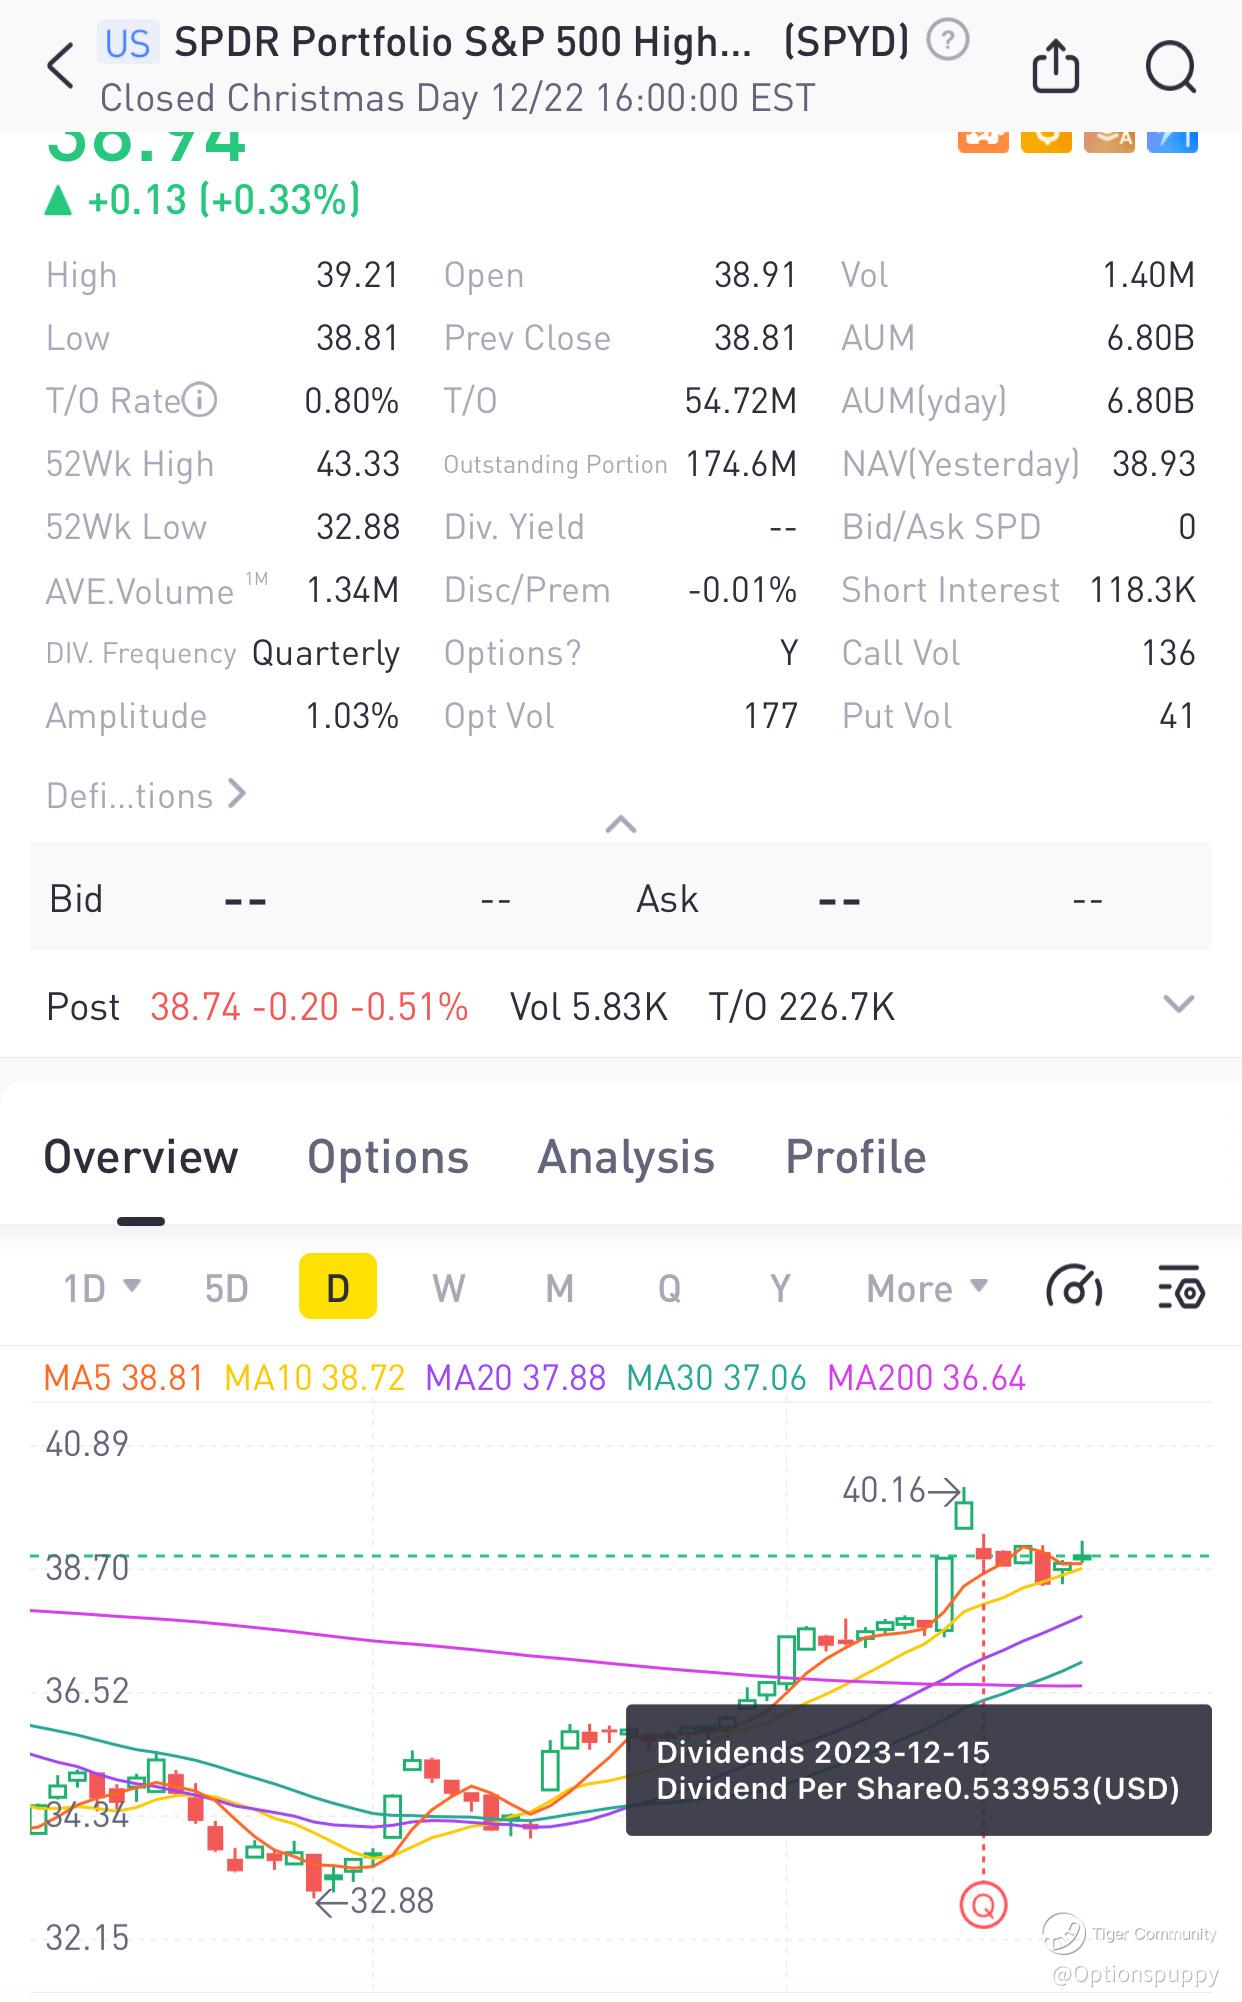Select the 5D chart period
This screenshot has height=2002, width=1242.
226,1288
